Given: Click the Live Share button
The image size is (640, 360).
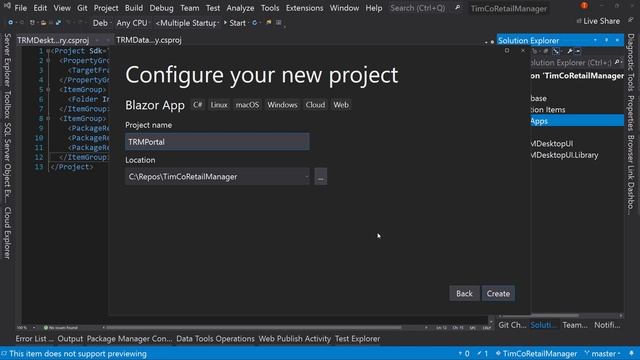Looking at the screenshot, I should [x=598, y=21].
